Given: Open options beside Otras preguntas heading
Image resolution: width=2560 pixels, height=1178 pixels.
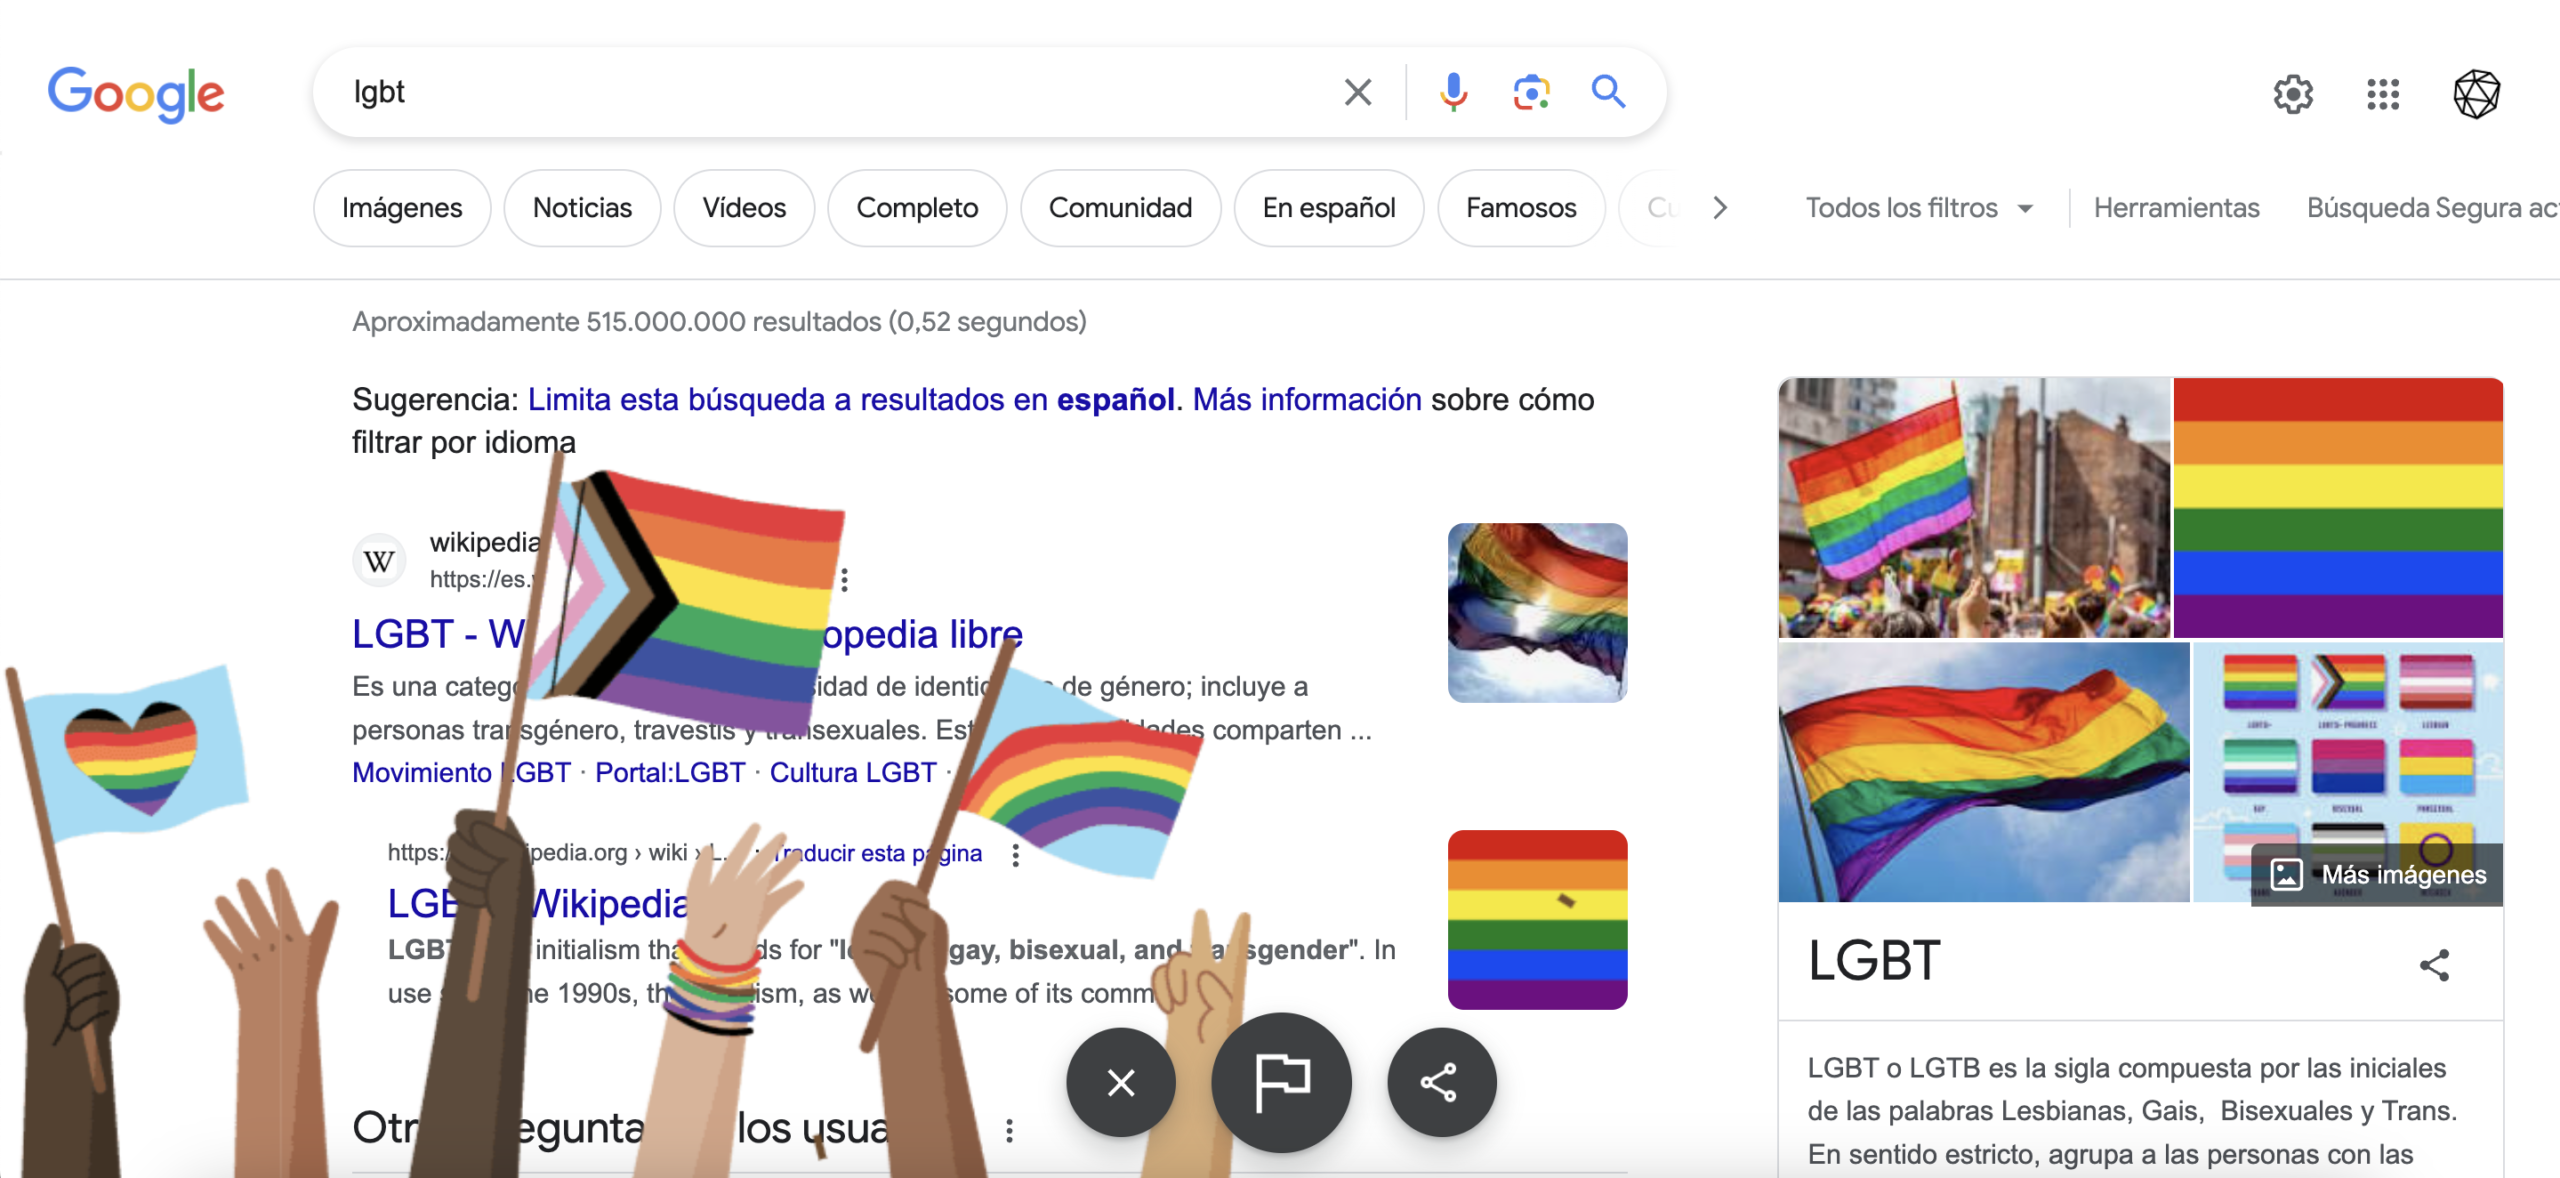Looking at the screenshot, I should pos(1009,1130).
